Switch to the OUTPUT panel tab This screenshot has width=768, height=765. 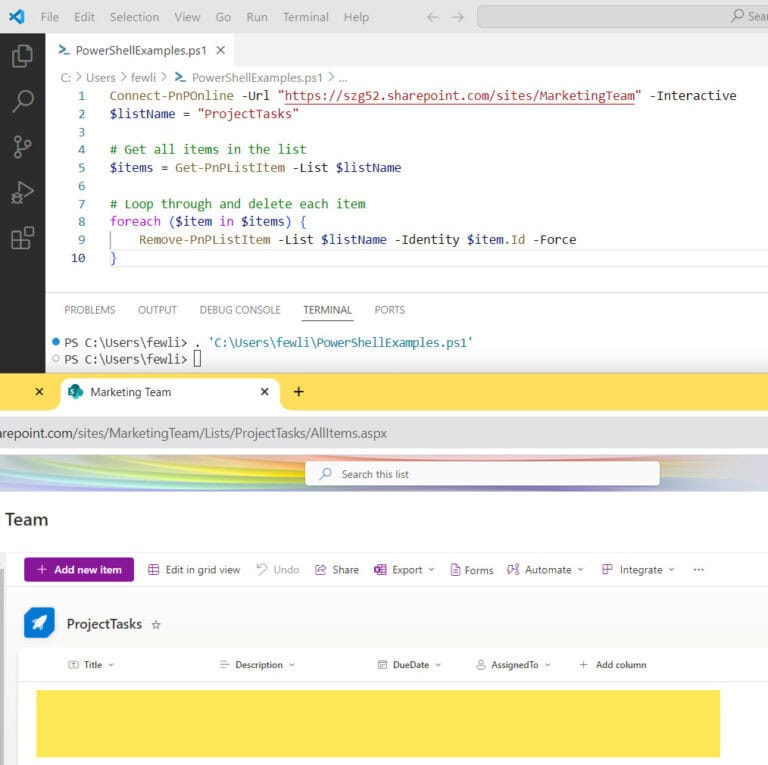tap(157, 310)
